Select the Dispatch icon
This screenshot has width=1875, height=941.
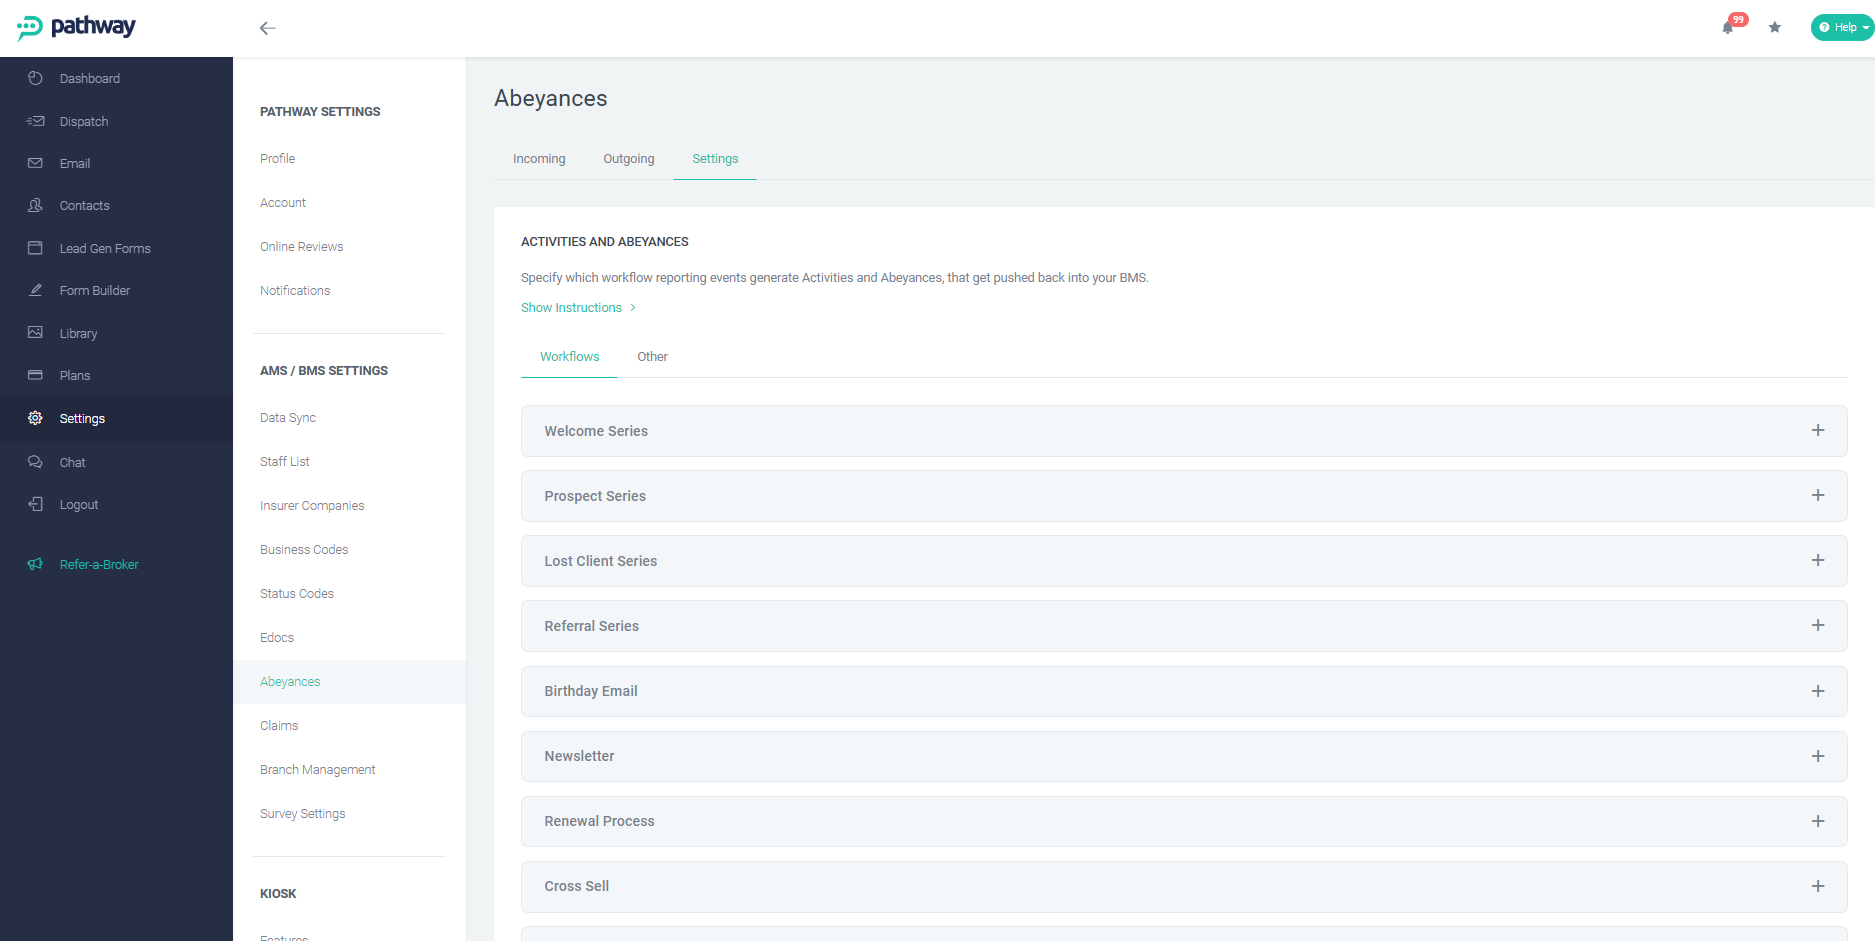click(x=35, y=121)
